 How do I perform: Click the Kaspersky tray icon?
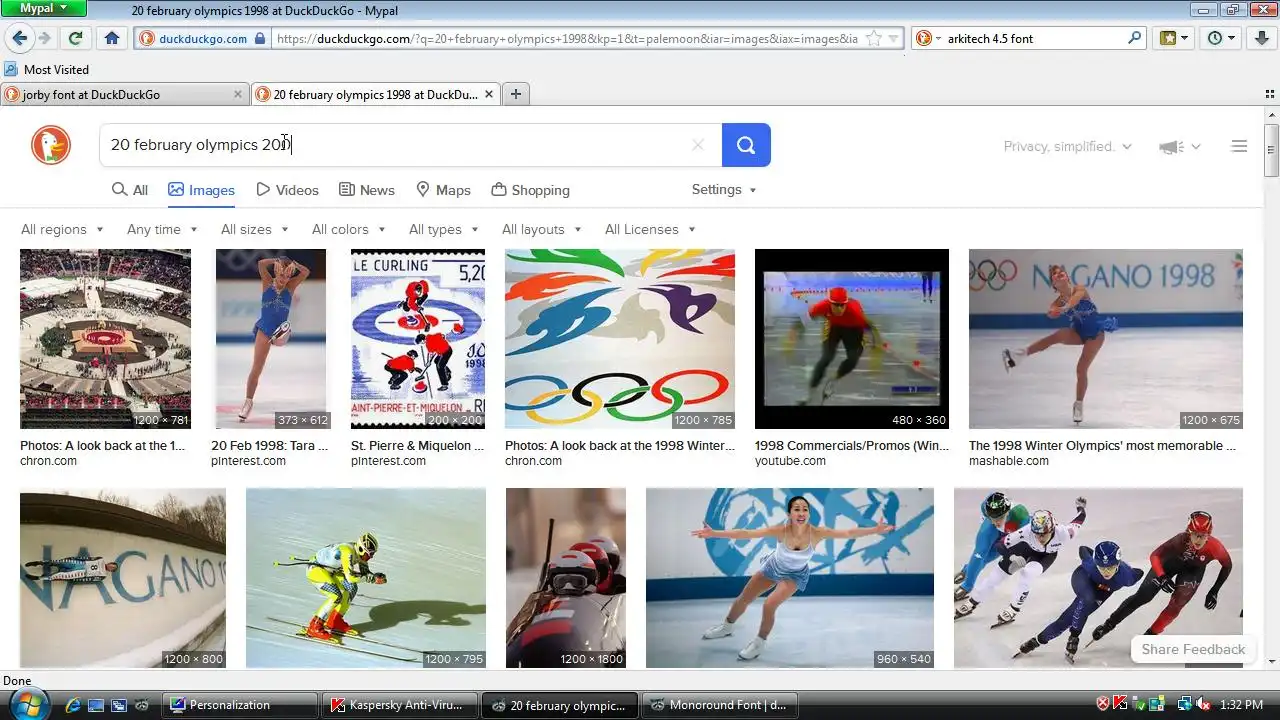pos(1122,705)
